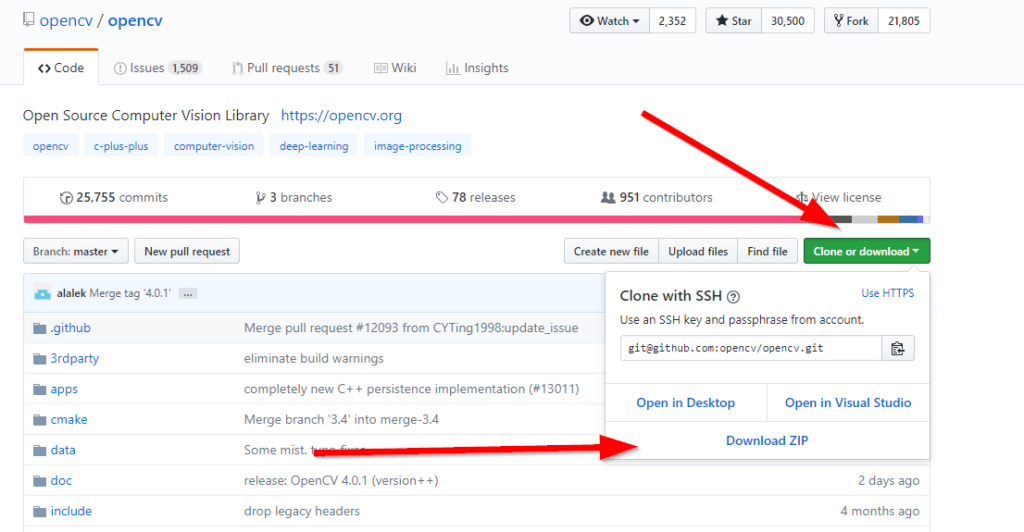This screenshot has width=1024, height=532.
Task: Click the View license link
Action: pyautogui.click(x=839, y=197)
